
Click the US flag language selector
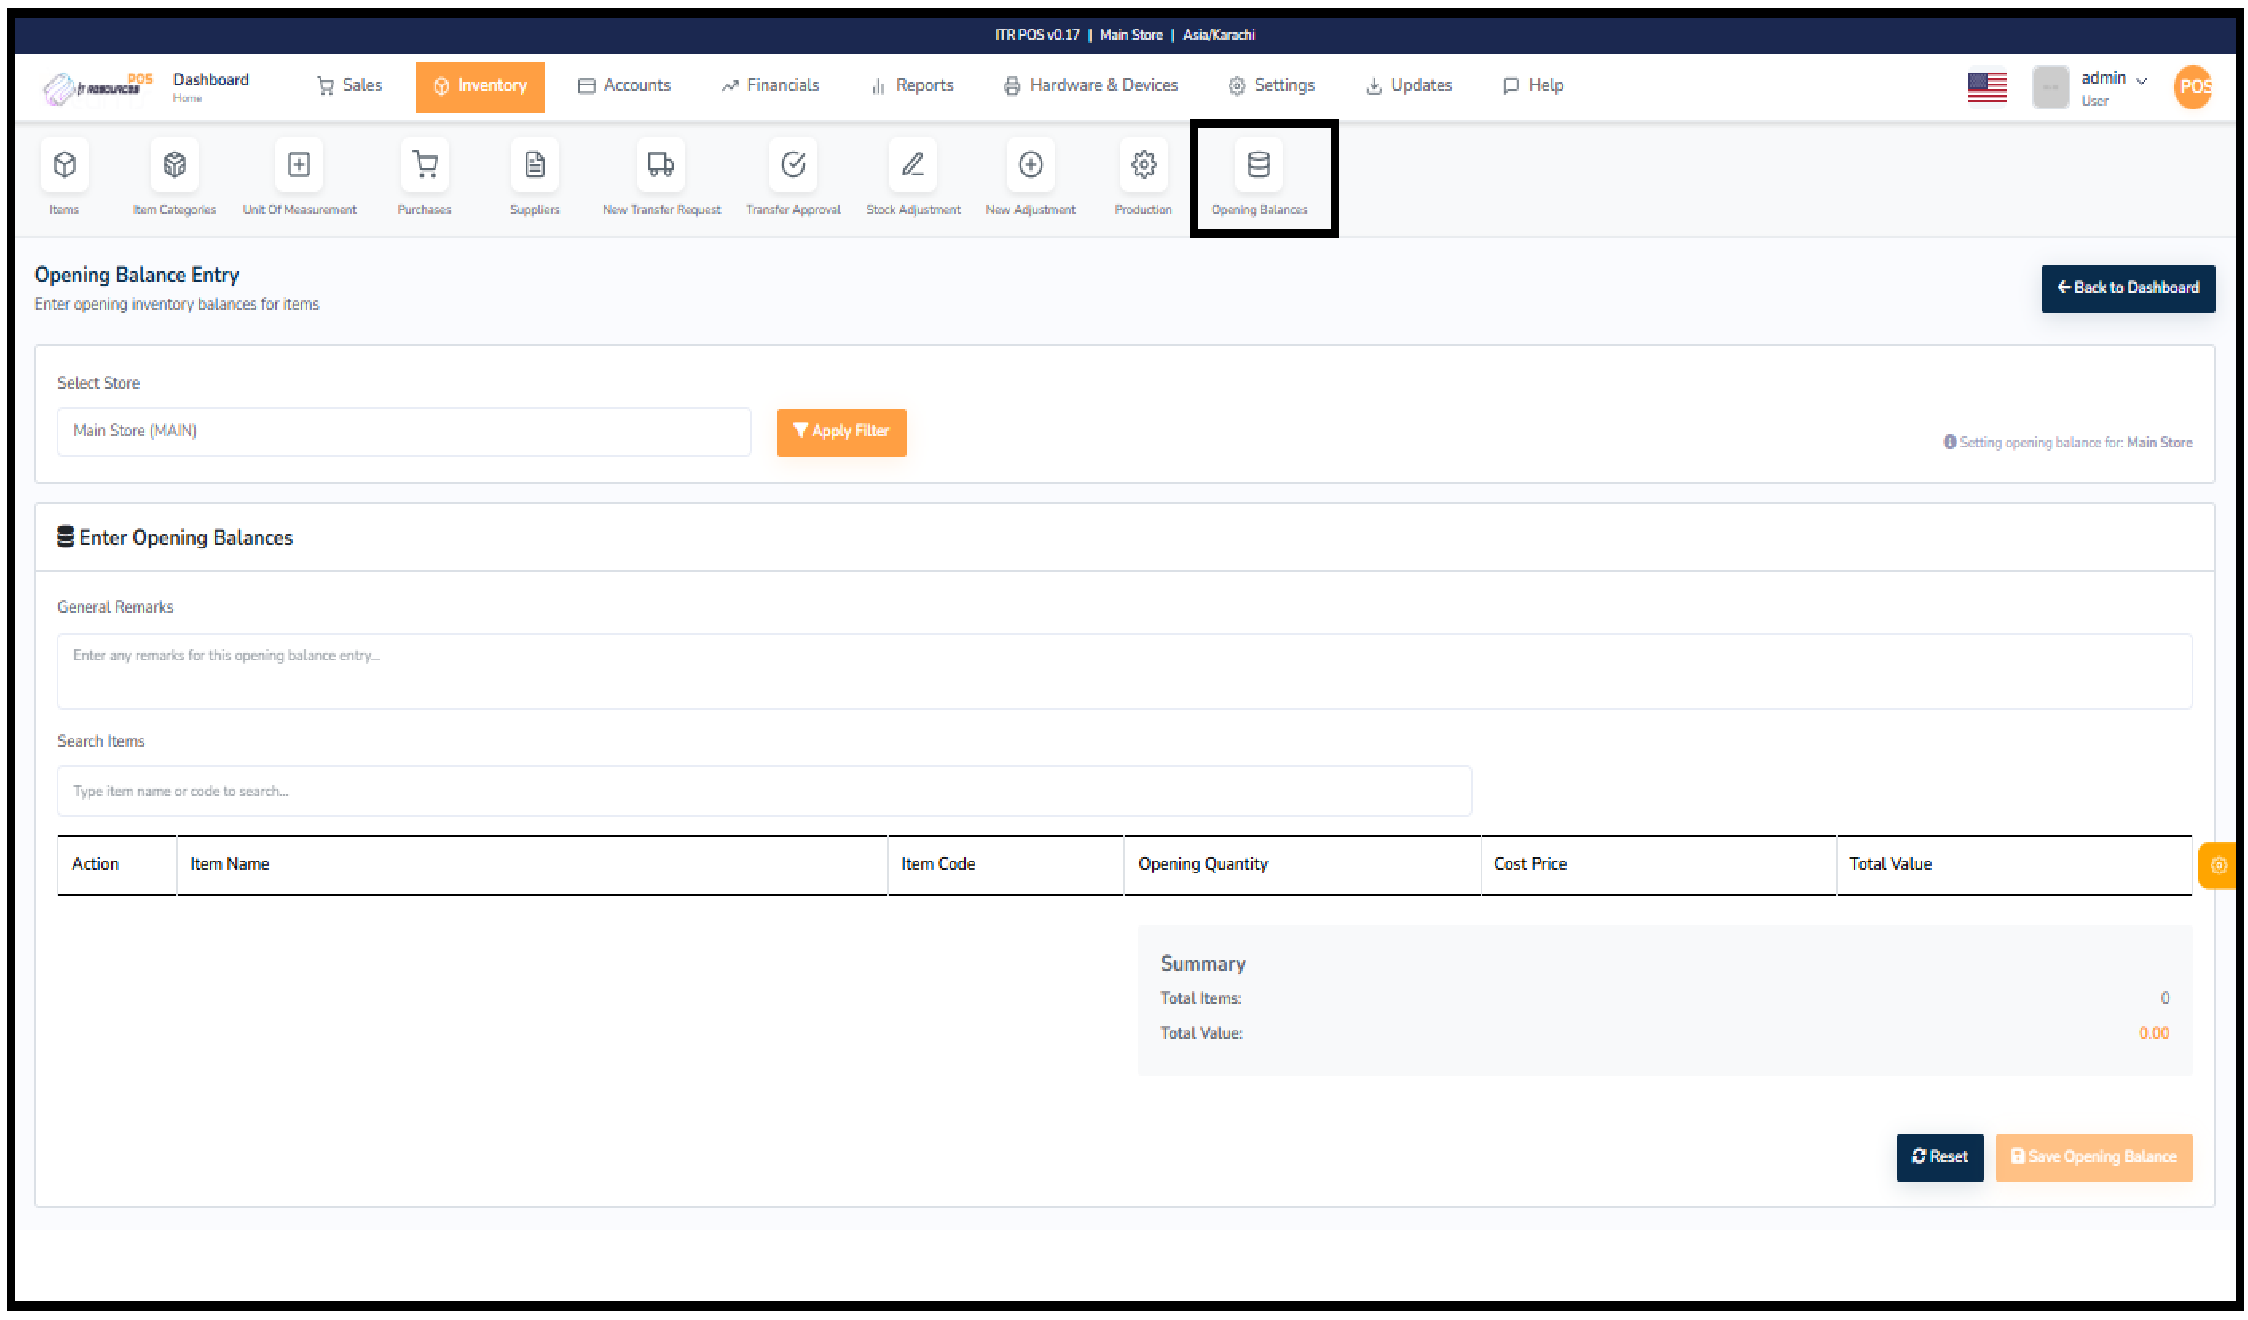1986,87
